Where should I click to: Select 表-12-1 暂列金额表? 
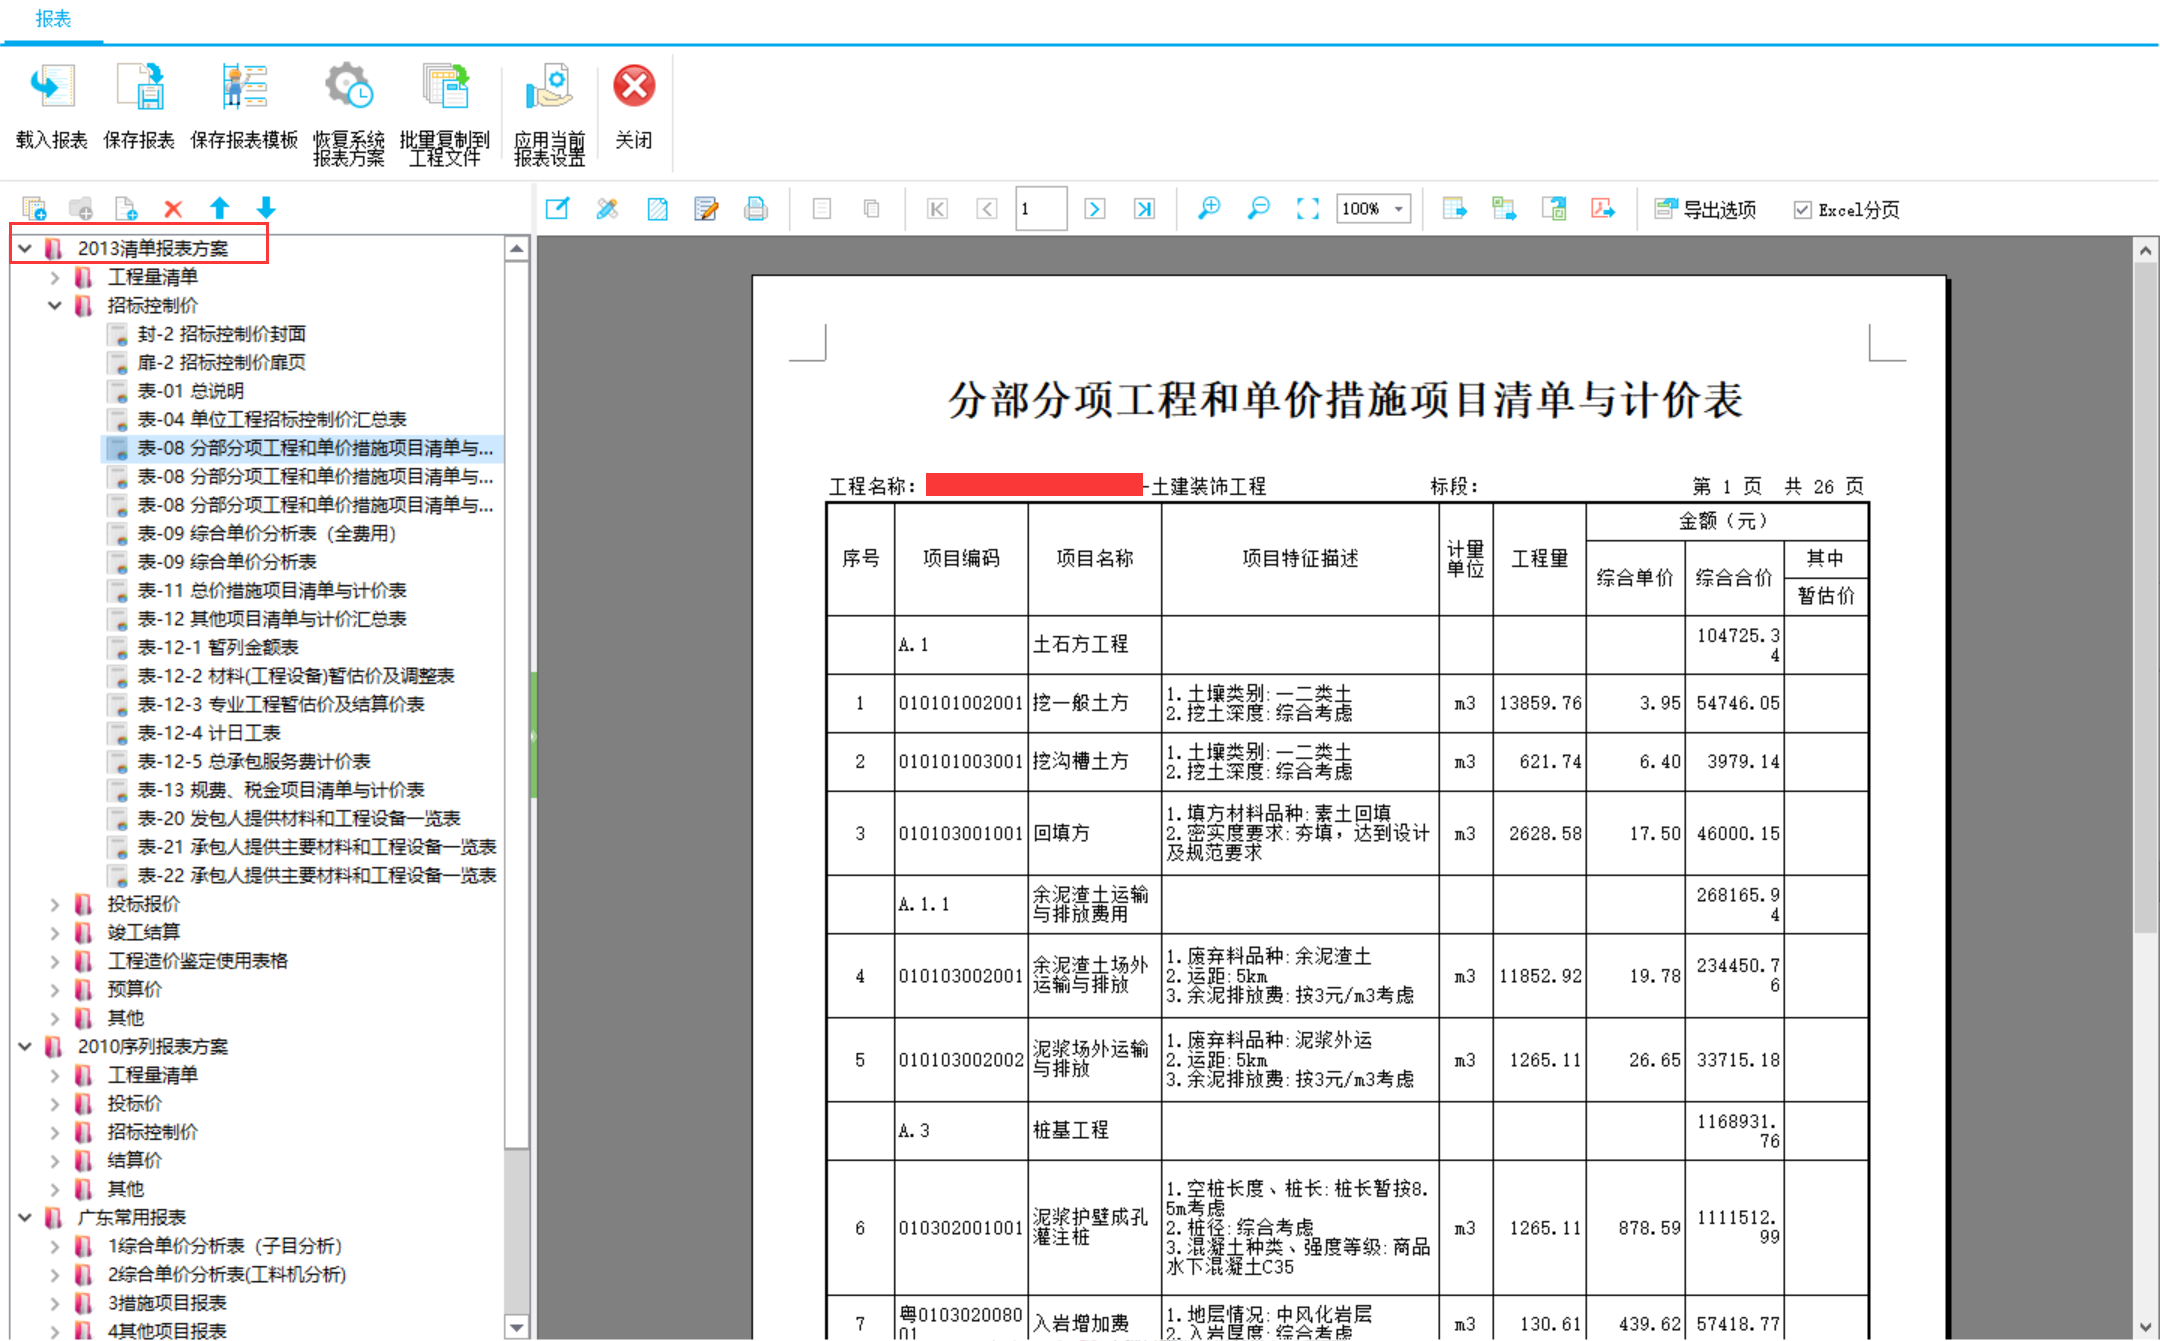point(217,647)
